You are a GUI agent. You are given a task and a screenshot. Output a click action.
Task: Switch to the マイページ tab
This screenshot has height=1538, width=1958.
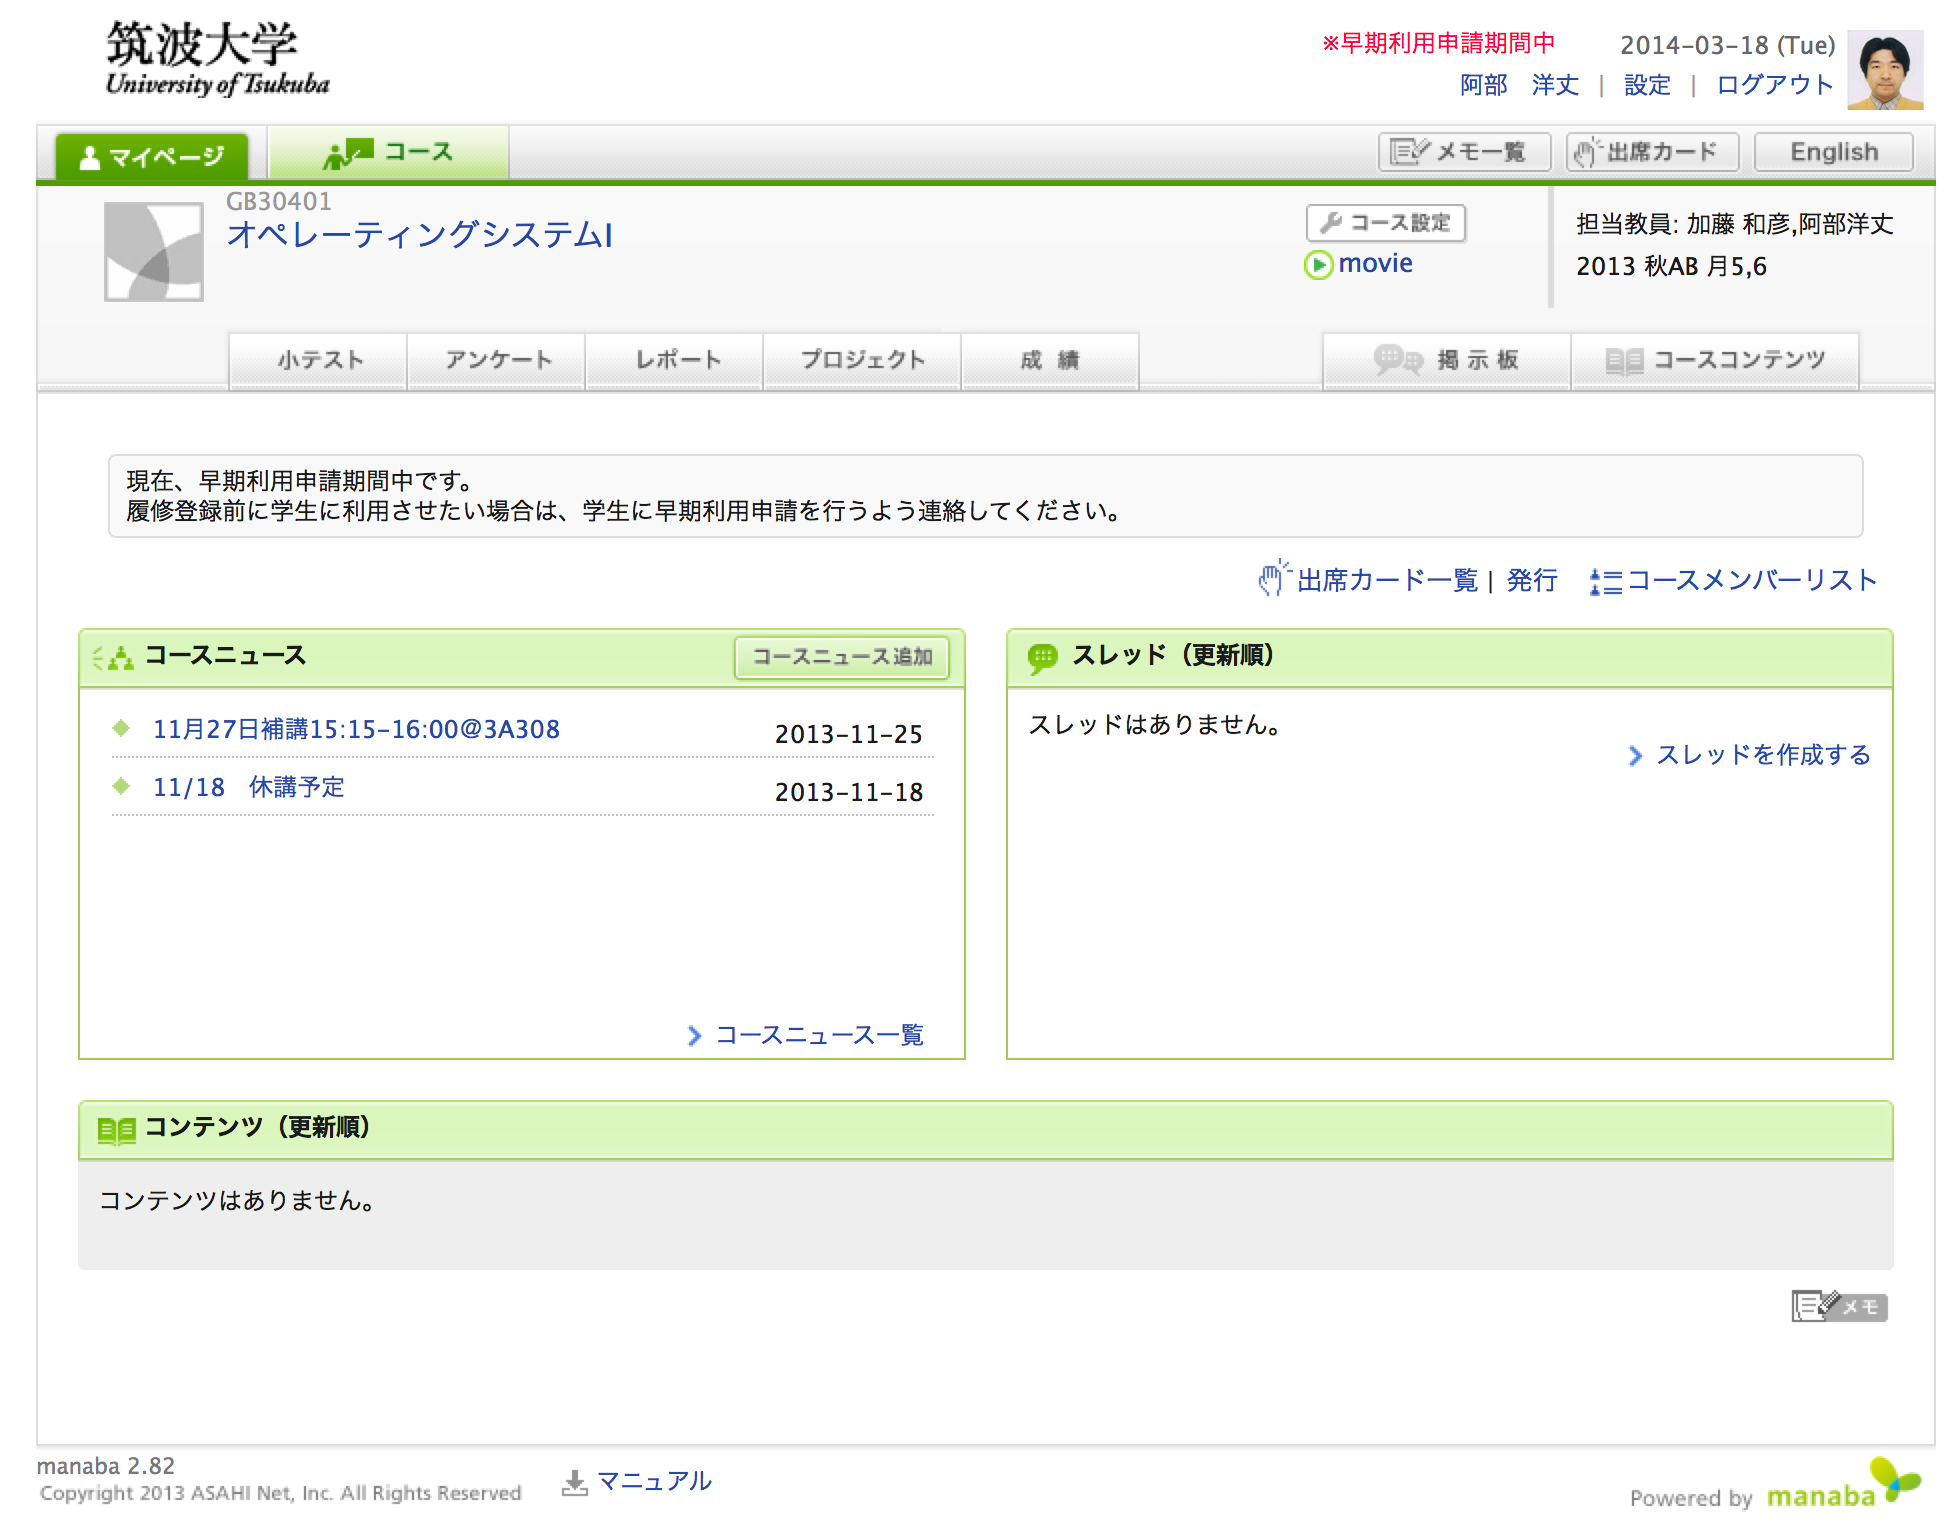tap(152, 157)
